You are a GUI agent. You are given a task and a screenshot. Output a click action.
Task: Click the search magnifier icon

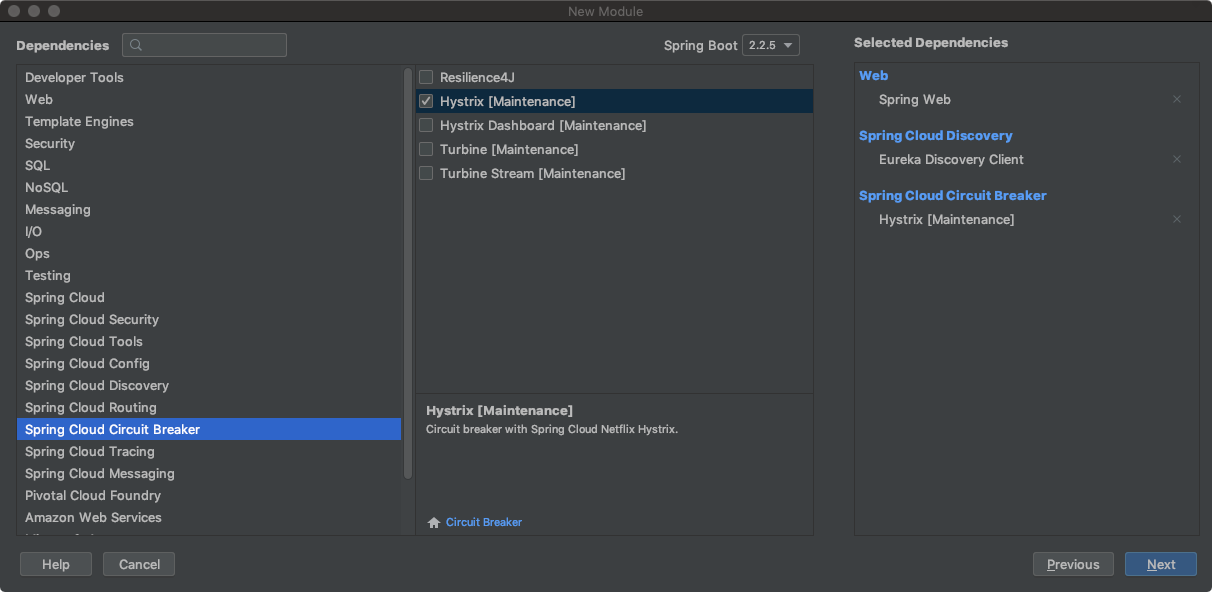(x=136, y=45)
